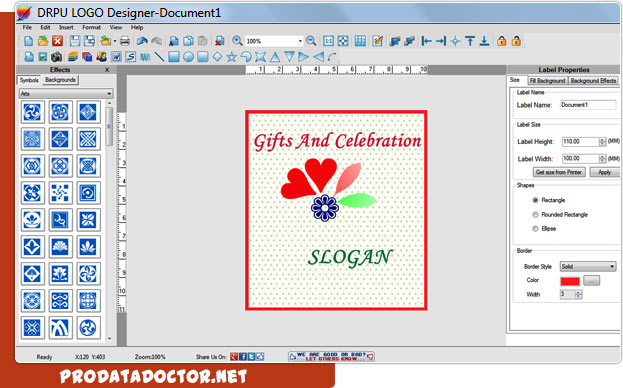Click the Facebook share icon in status bar

point(243,357)
